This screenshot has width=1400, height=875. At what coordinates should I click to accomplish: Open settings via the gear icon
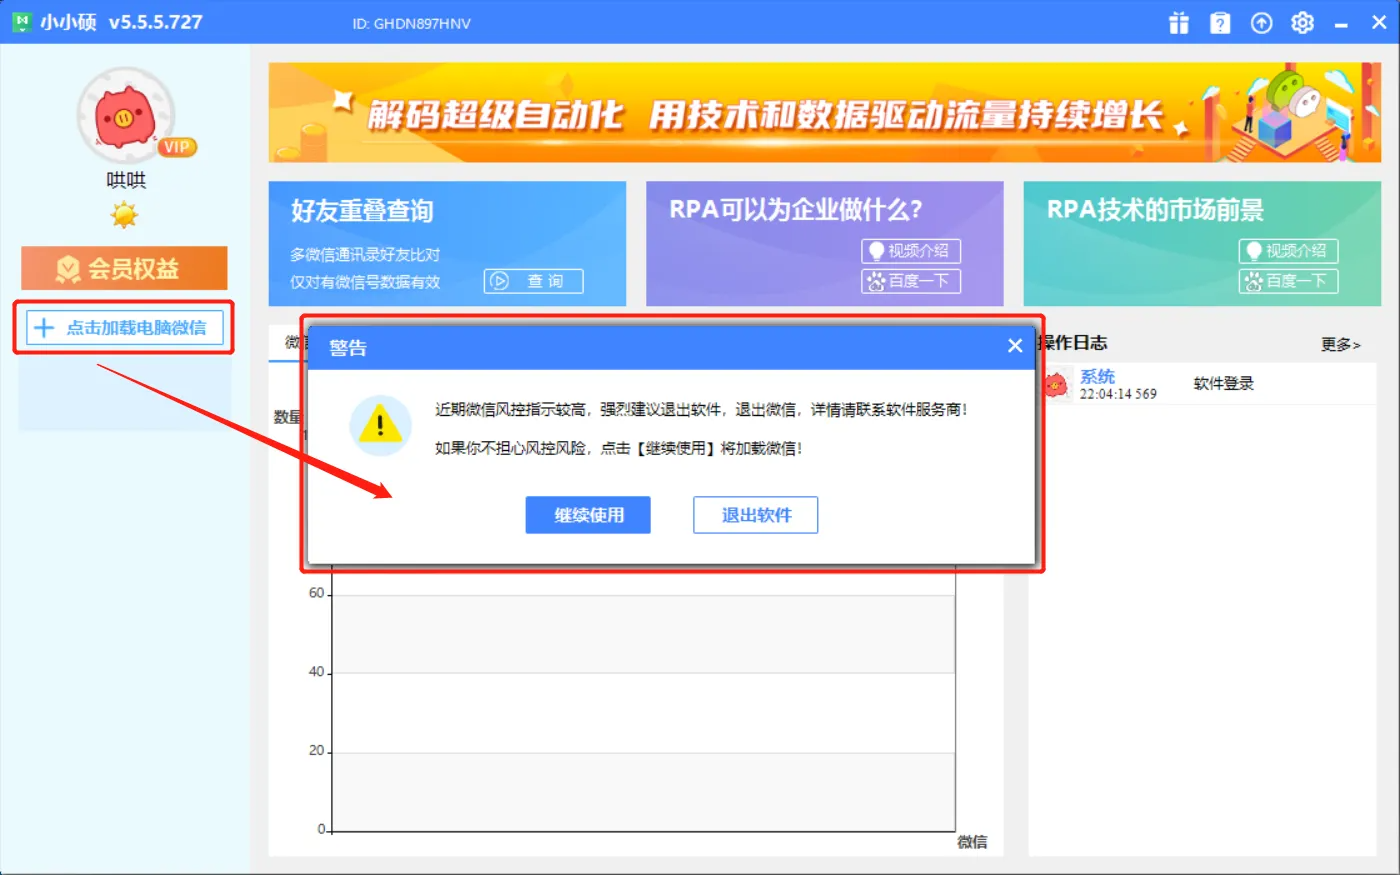(x=1302, y=22)
